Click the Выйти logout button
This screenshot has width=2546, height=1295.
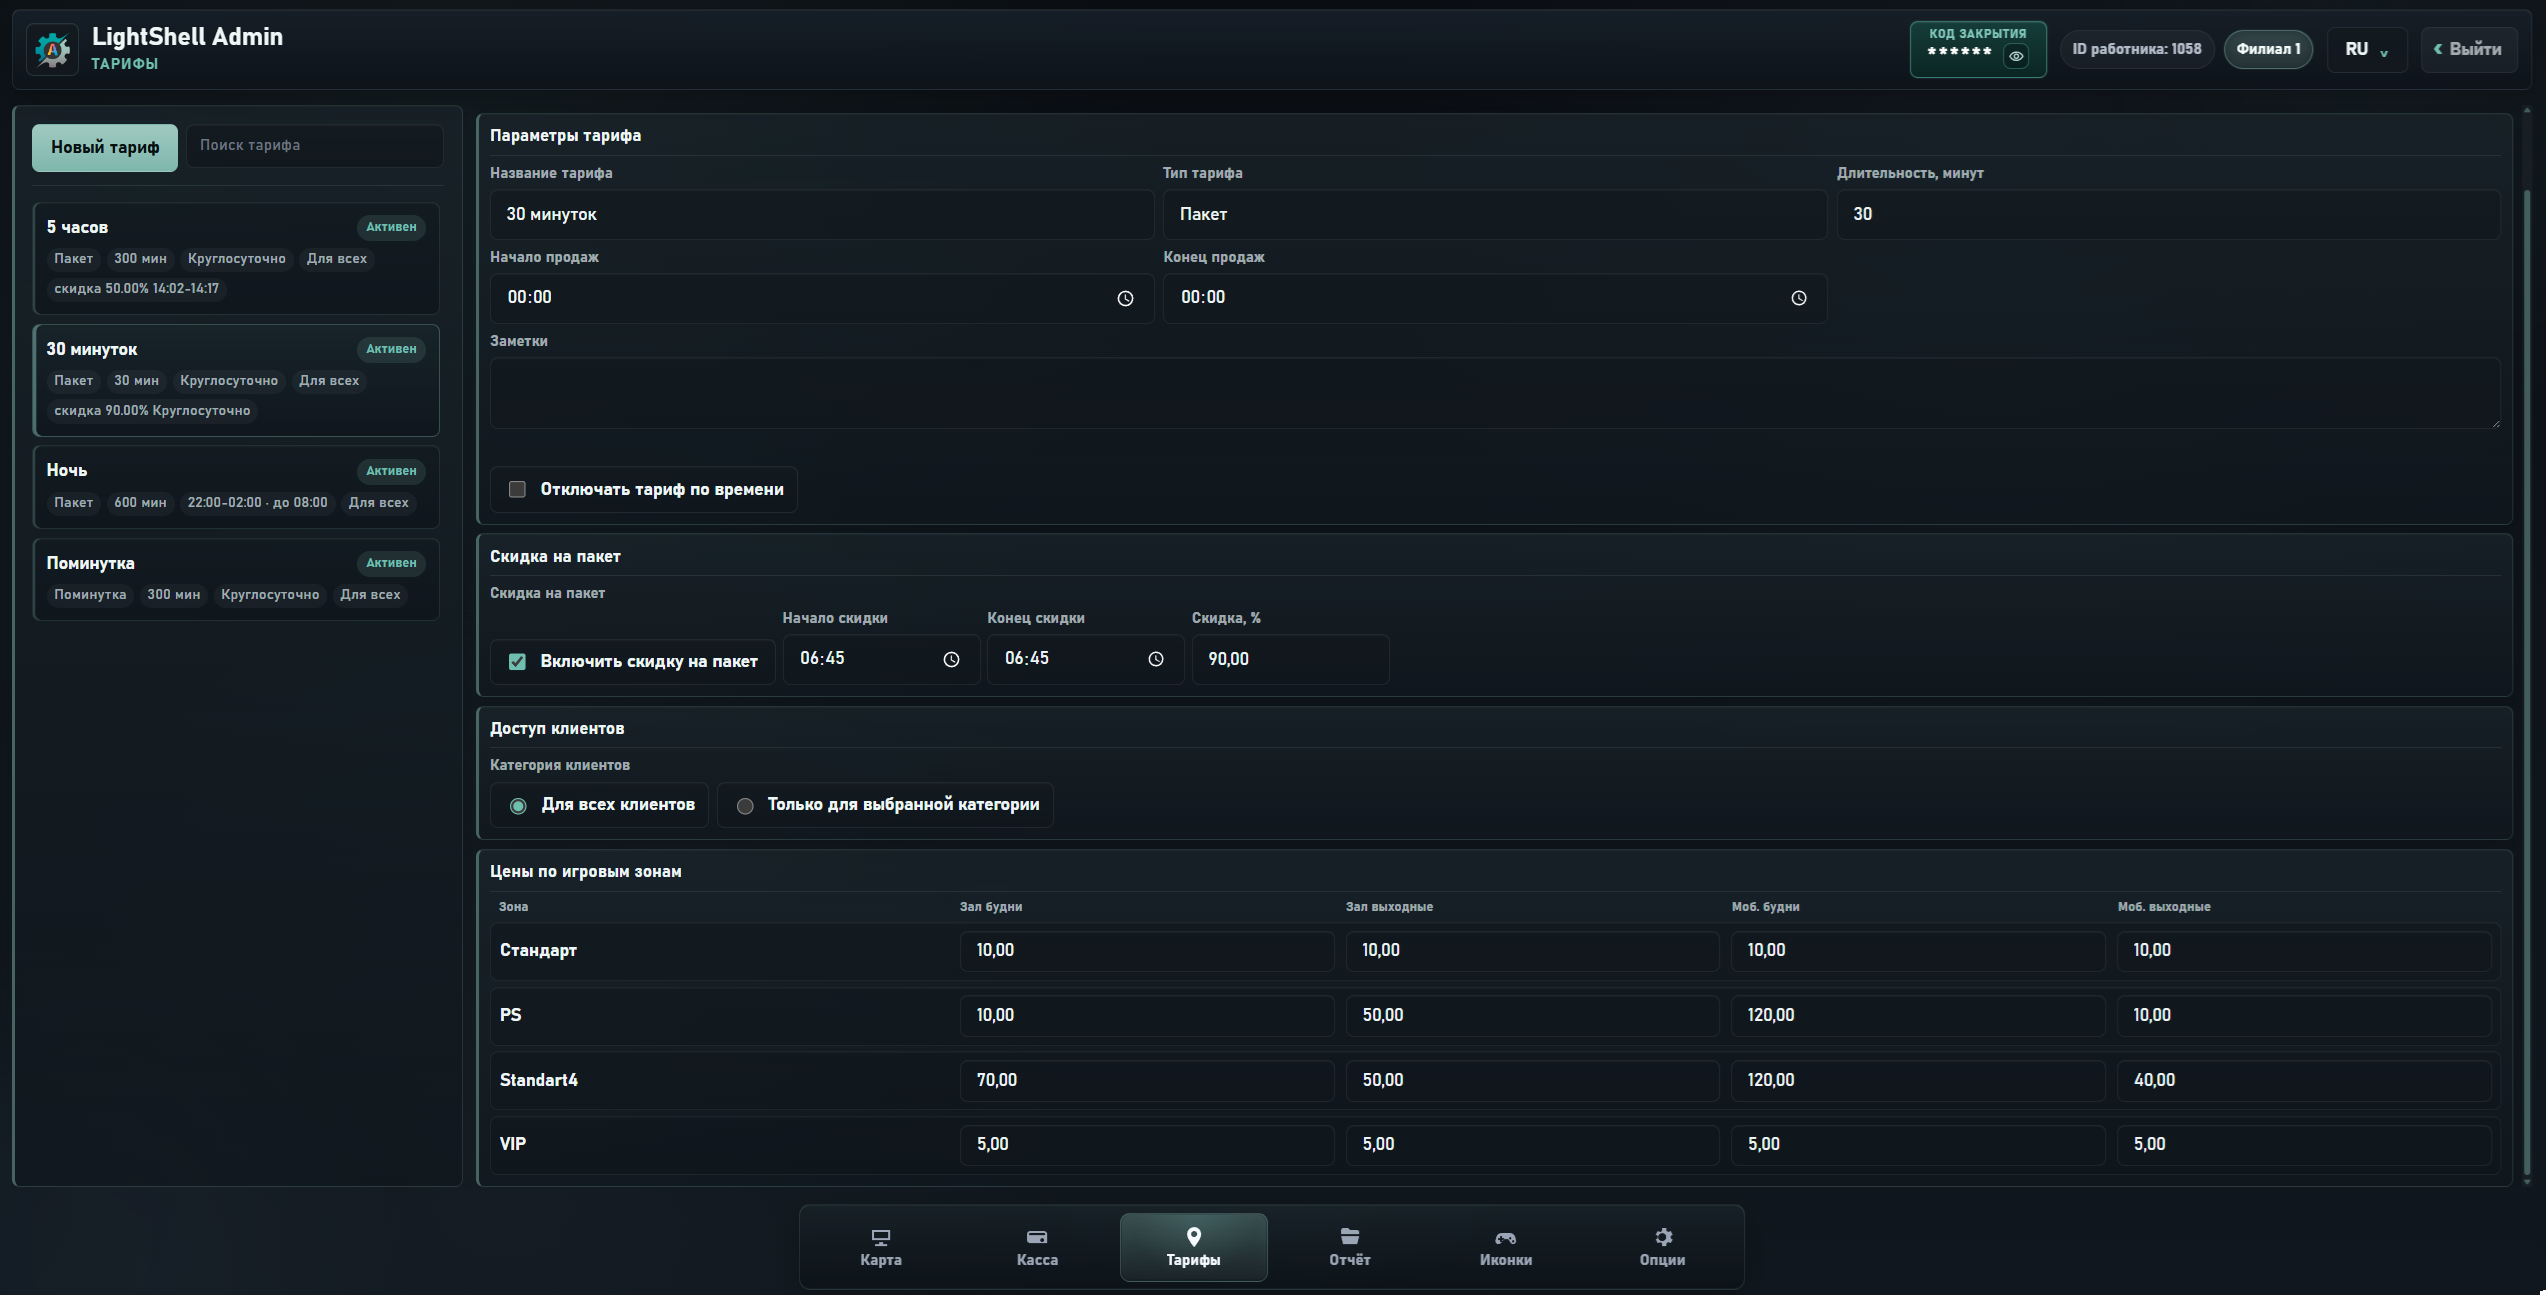click(2468, 49)
